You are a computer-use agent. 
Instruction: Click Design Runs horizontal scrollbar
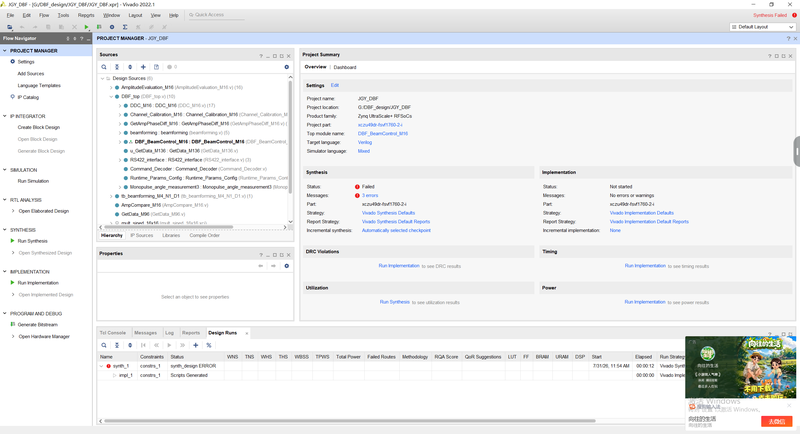click(349, 421)
